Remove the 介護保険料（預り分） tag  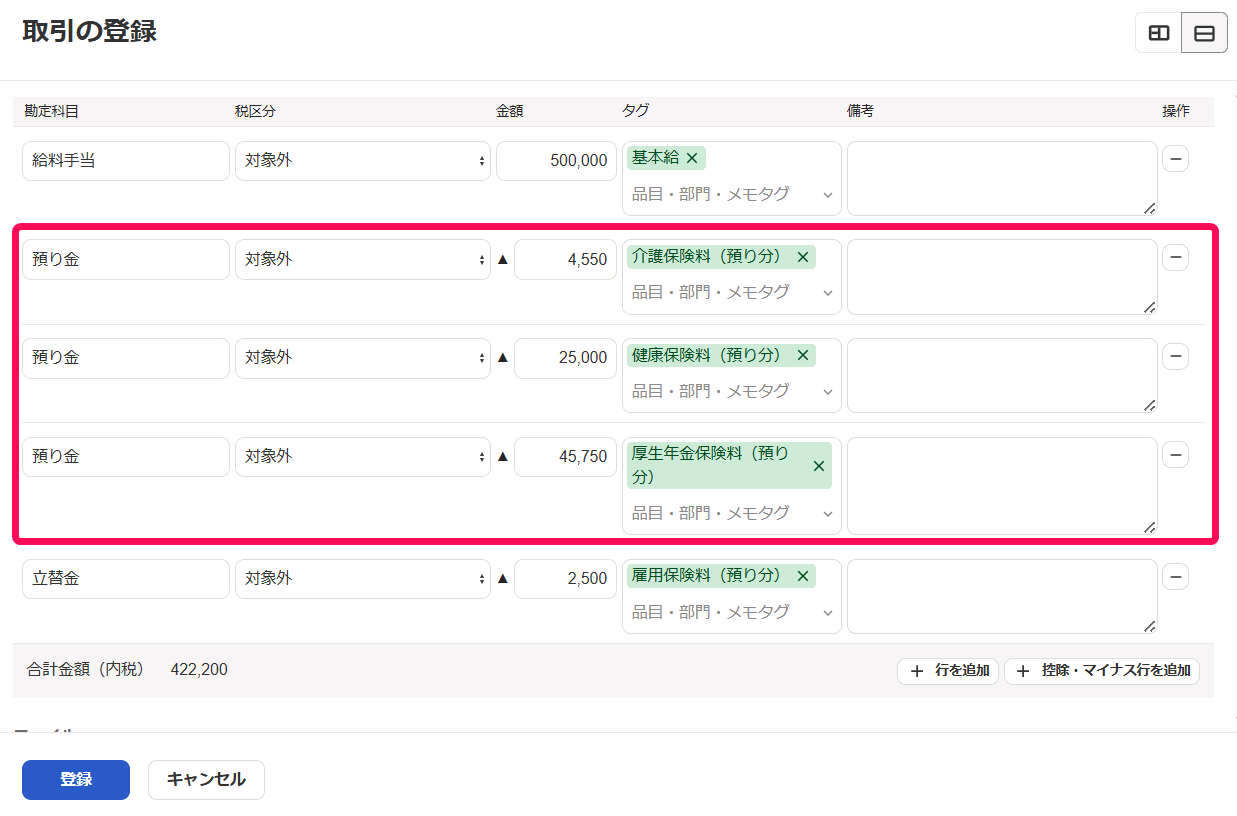pyautogui.click(x=802, y=257)
